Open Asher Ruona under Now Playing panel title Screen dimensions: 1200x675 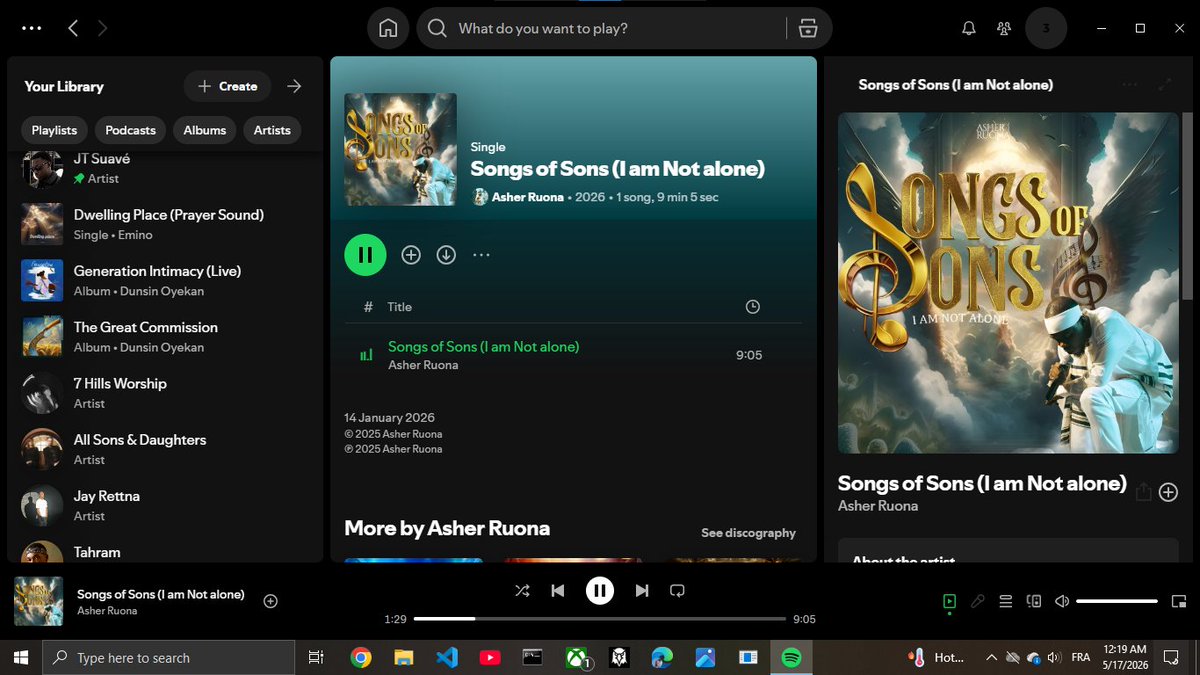click(x=878, y=506)
